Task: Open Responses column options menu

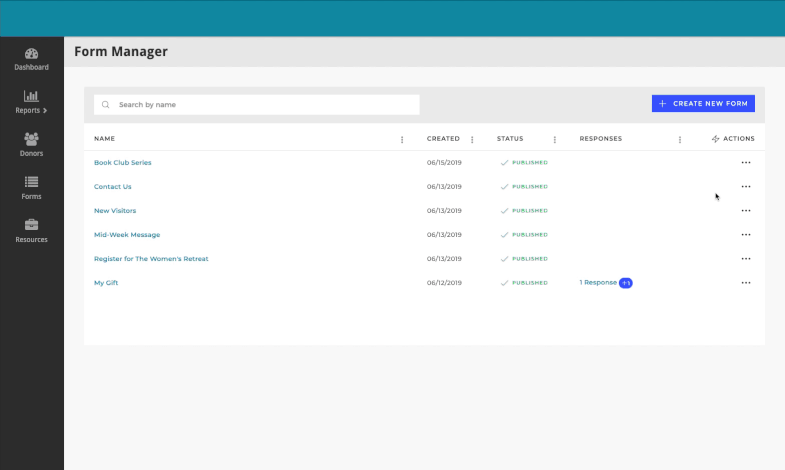Action: click(679, 140)
